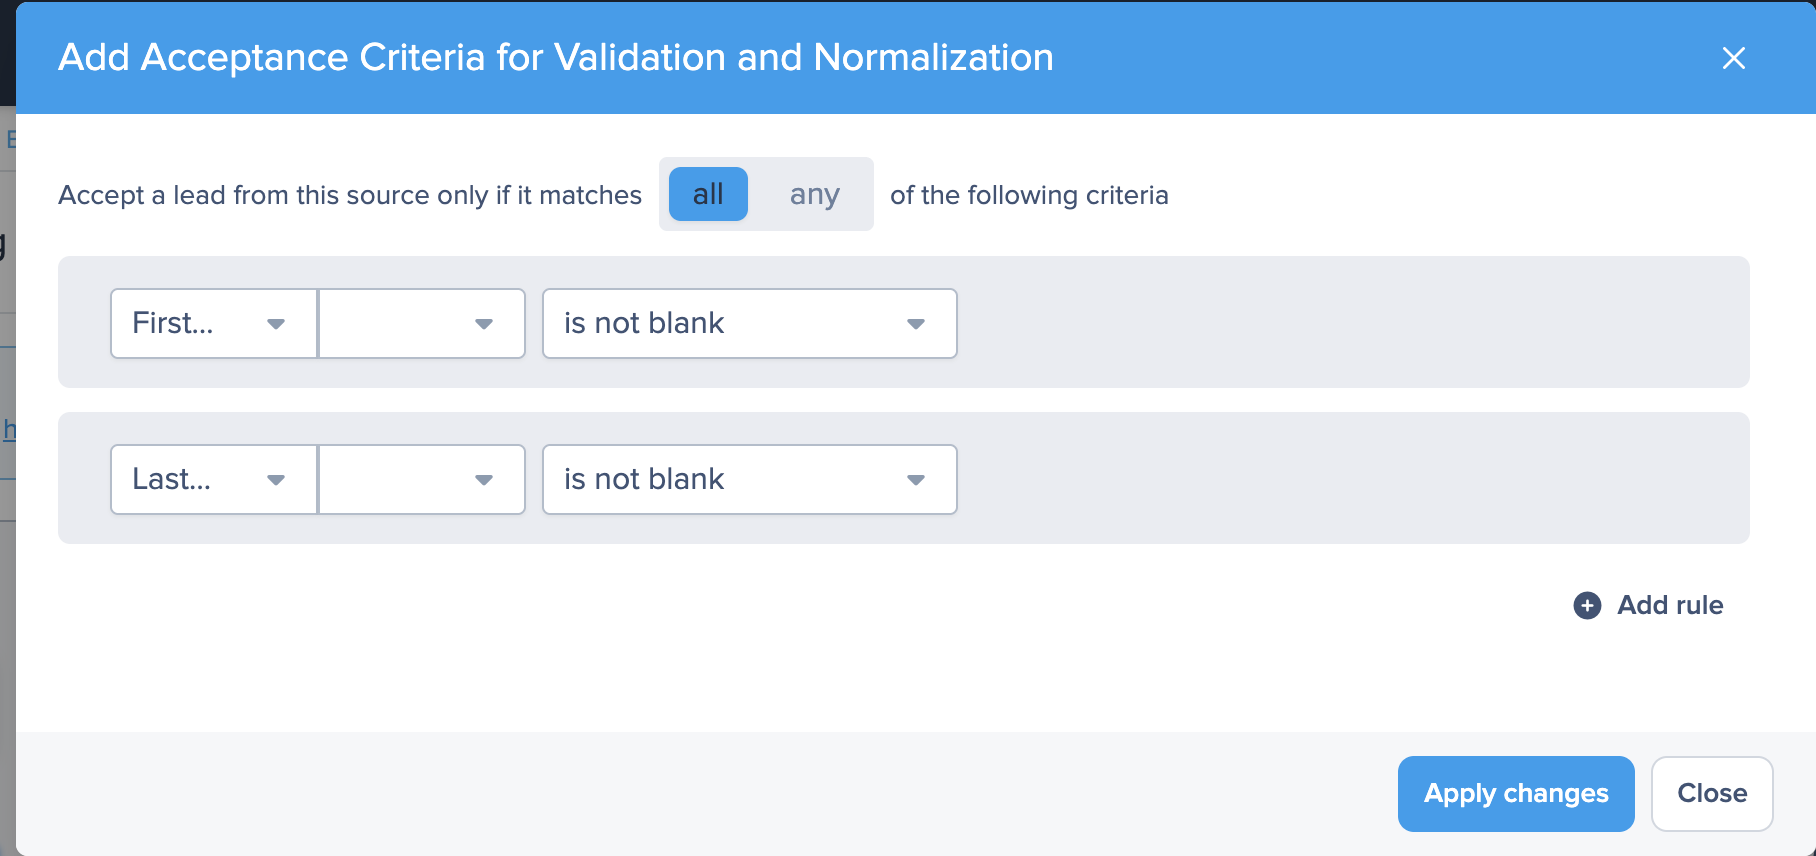Close the dialog with the X icon
This screenshot has width=1816, height=856.
[x=1733, y=58]
